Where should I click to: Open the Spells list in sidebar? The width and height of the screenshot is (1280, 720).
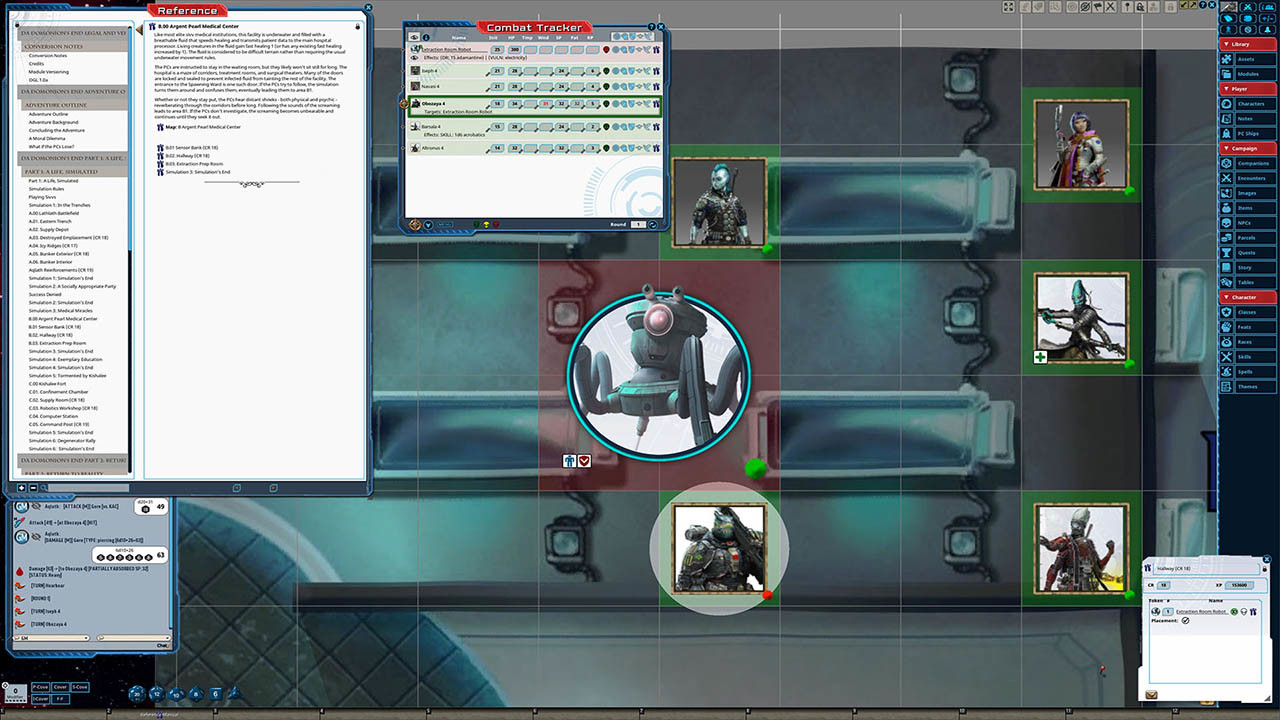1246,371
